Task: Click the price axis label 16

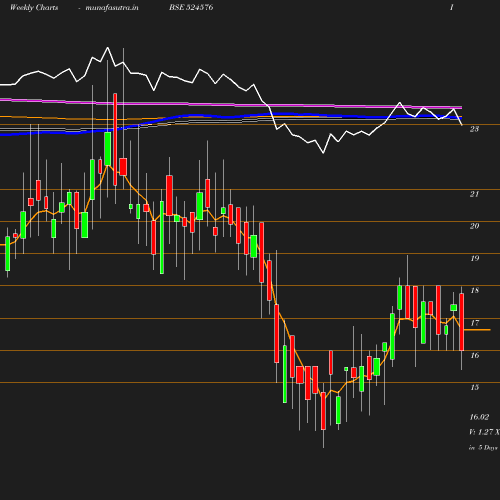Action: [x=474, y=355]
